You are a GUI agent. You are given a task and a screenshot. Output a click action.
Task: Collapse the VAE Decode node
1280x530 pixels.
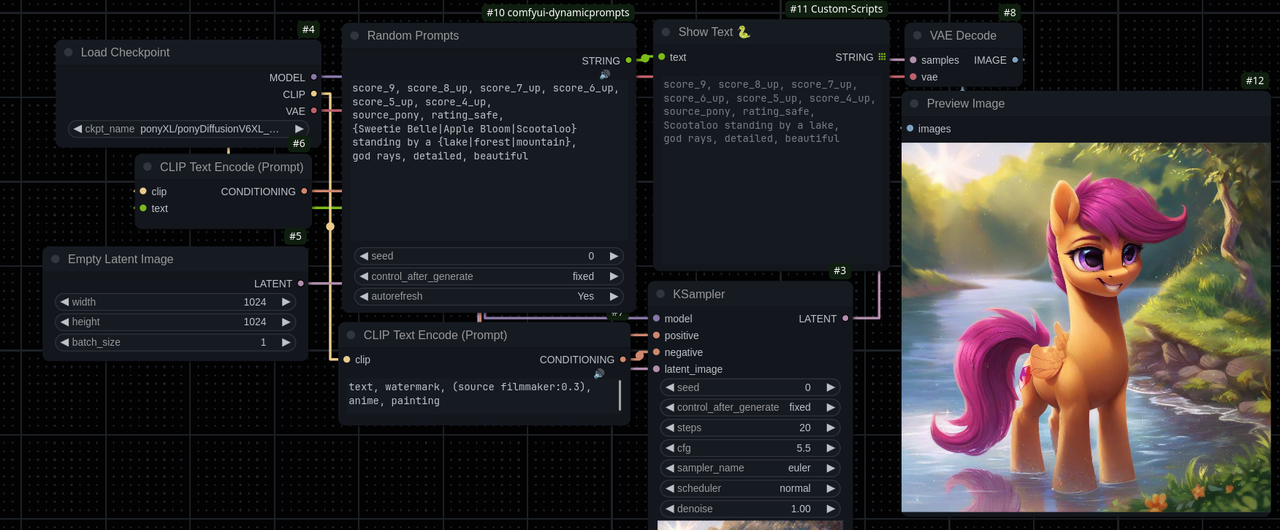point(917,35)
